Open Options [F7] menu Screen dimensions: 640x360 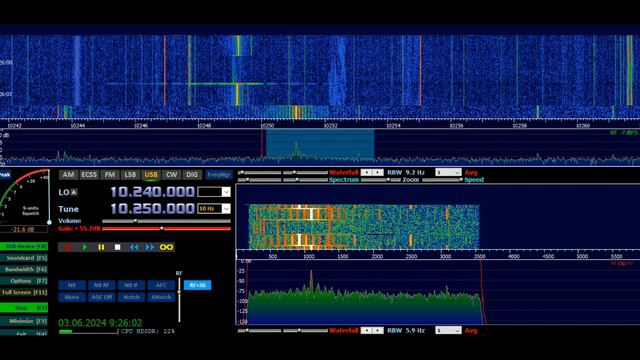pyautogui.click(x=24, y=281)
